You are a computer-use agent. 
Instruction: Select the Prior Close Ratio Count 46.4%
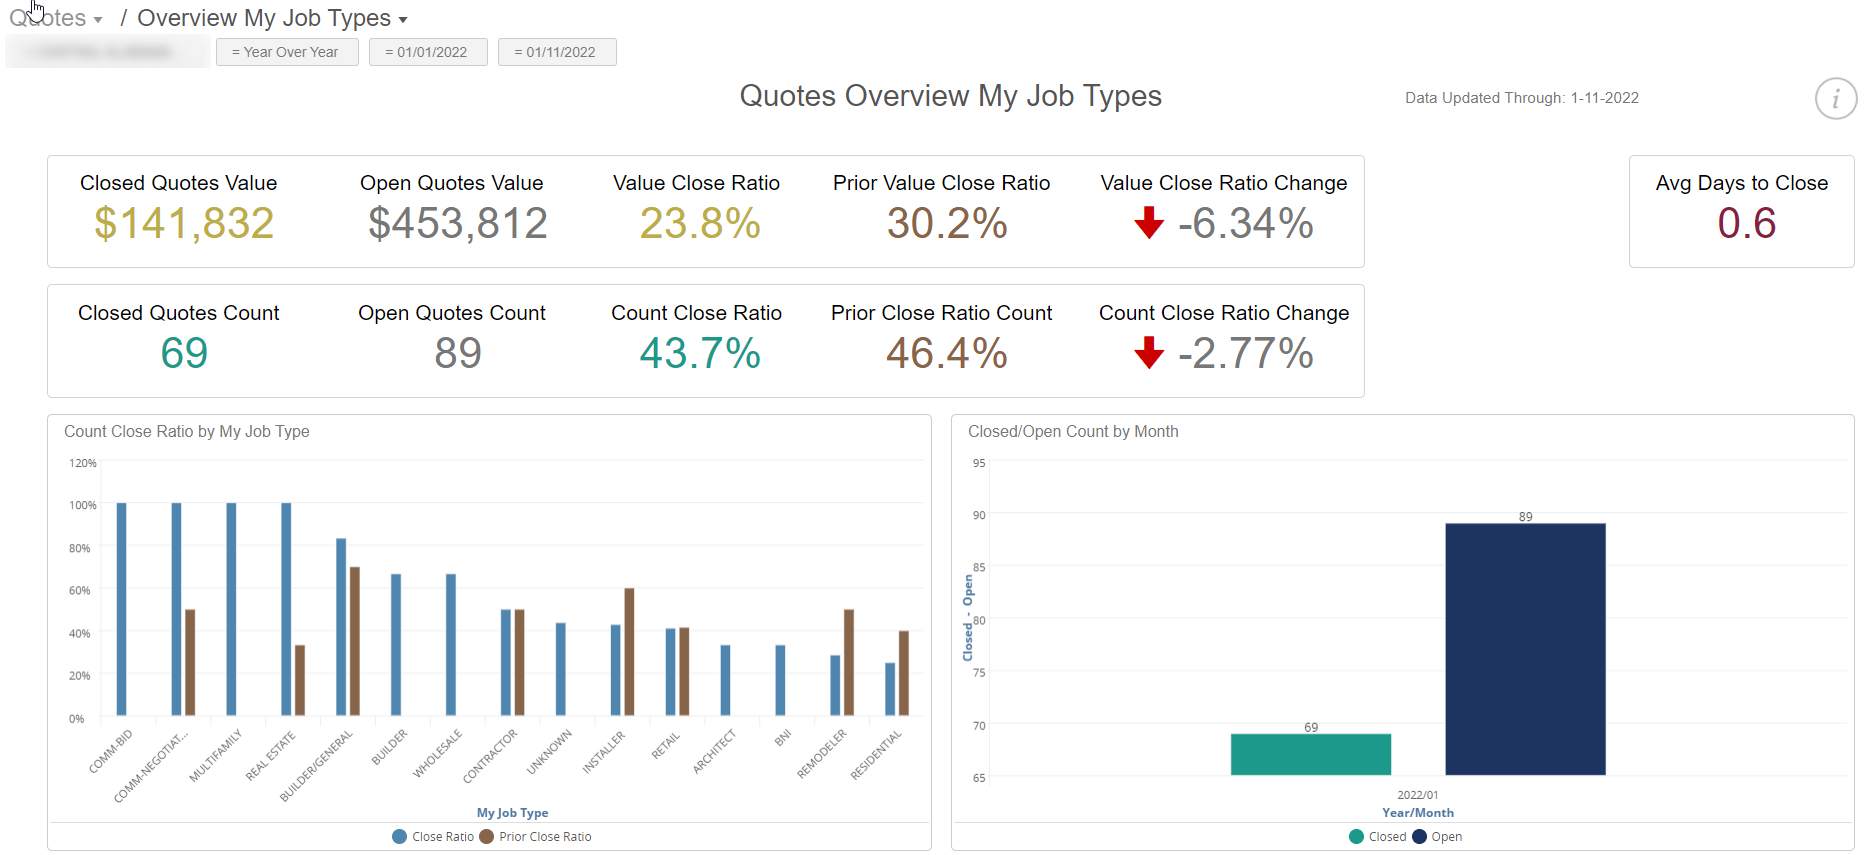[x=947, y=353]
